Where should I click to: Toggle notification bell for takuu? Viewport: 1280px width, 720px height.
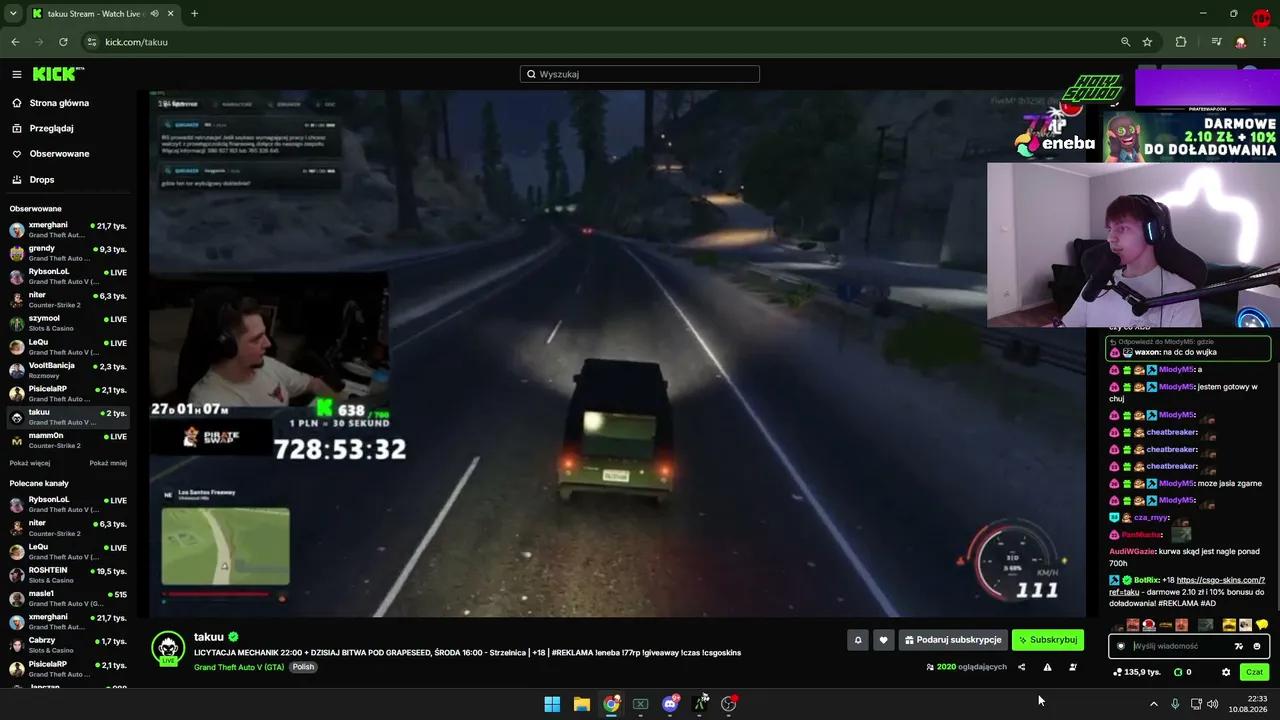coord(857,640)
